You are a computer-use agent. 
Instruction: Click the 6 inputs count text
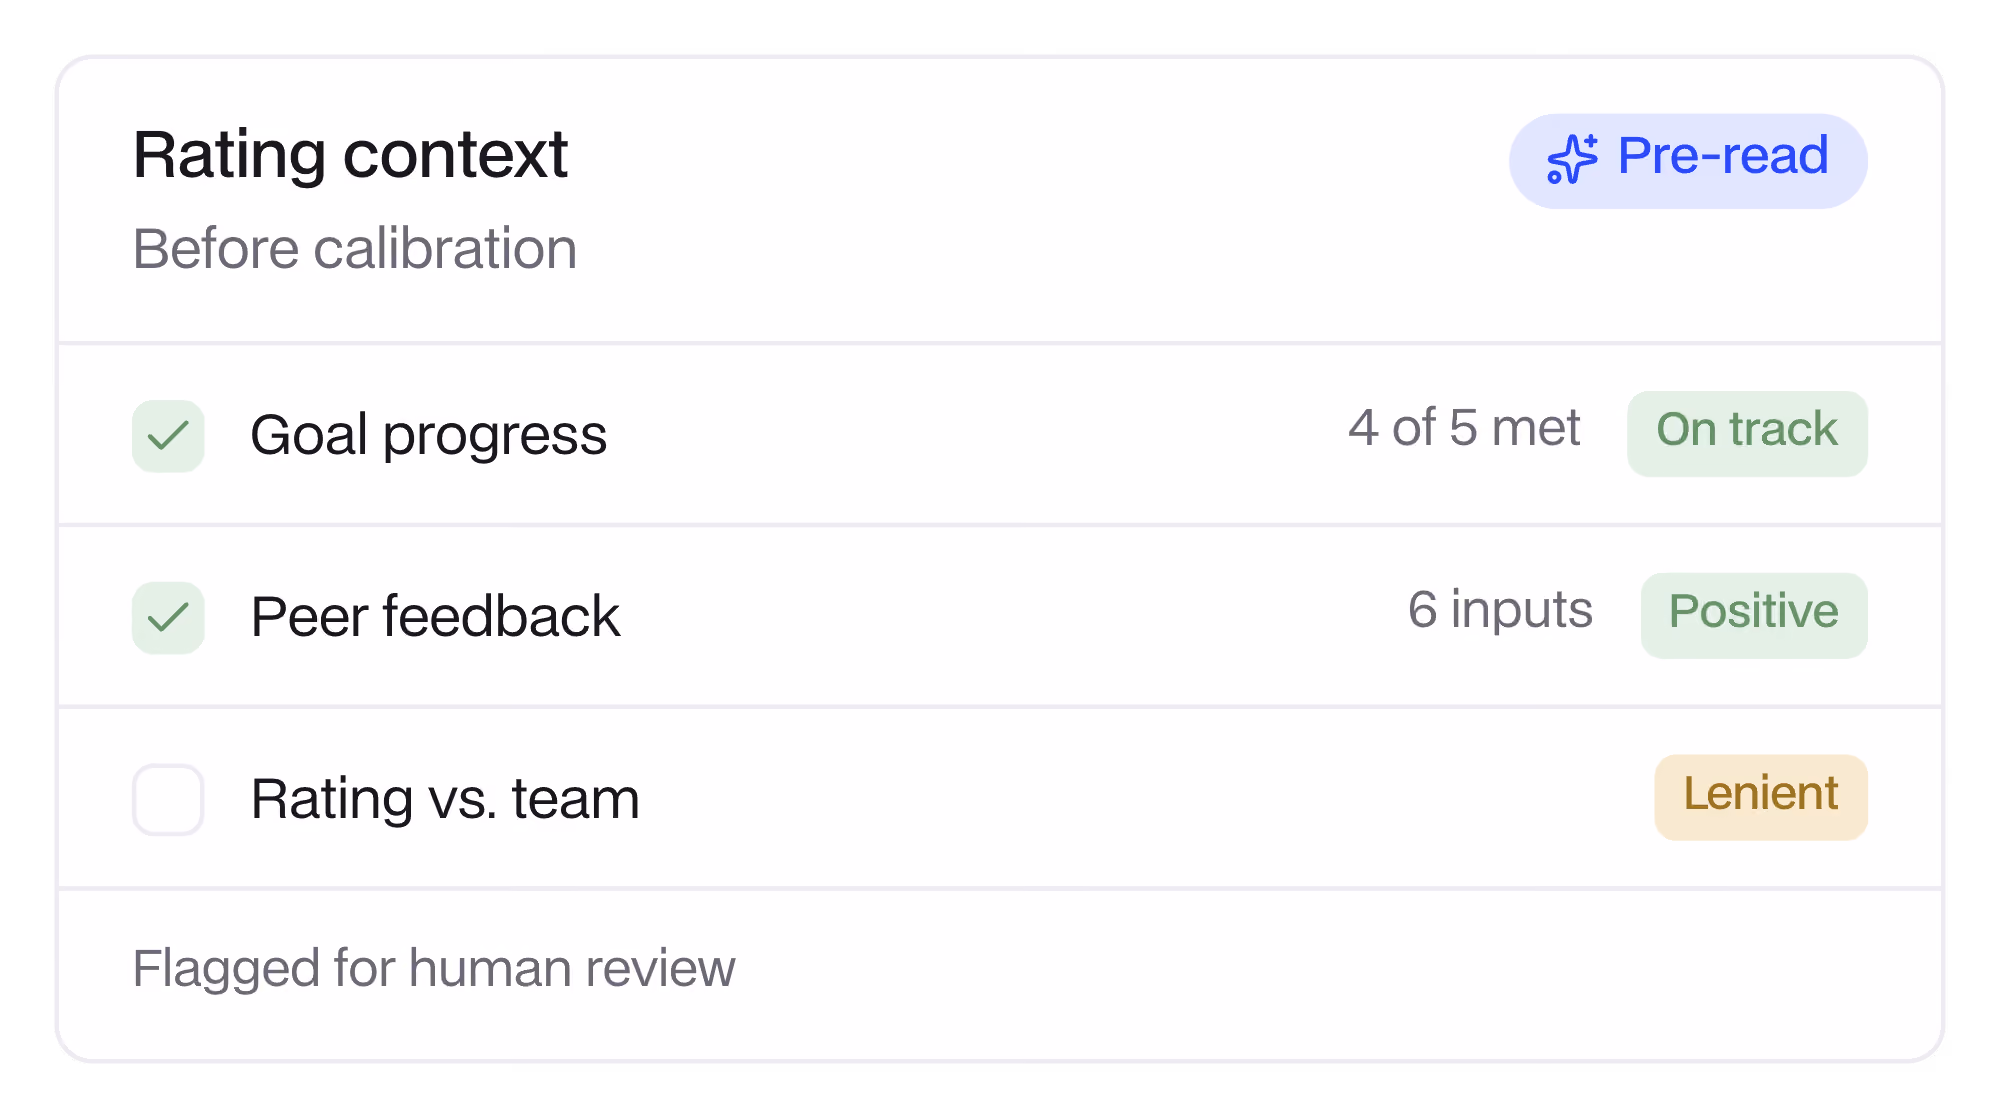pyautogui.click(x=1500, y=610)
